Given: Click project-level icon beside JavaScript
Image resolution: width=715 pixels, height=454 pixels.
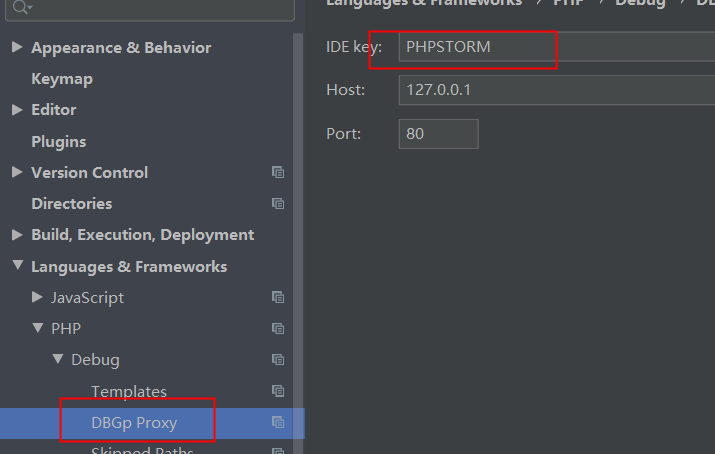Looking at the screenshot, I should (278, 297).
